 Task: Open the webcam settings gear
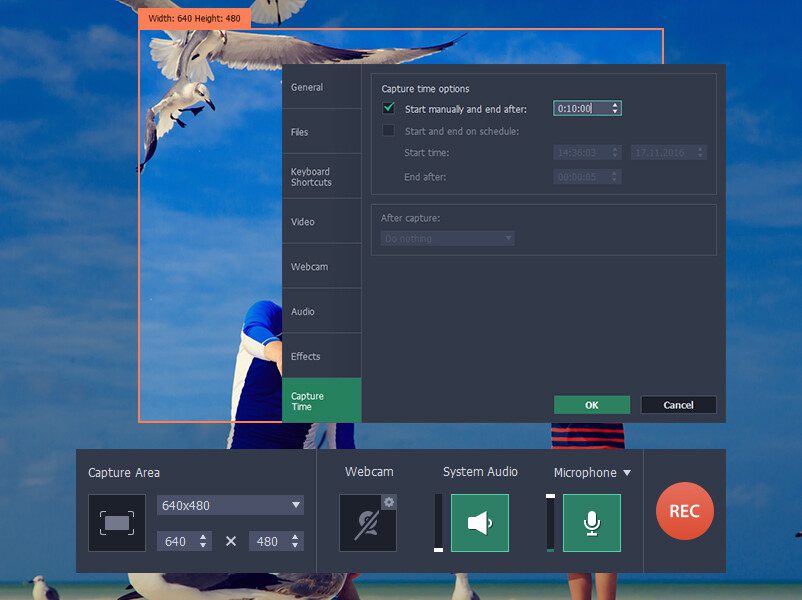389,501
